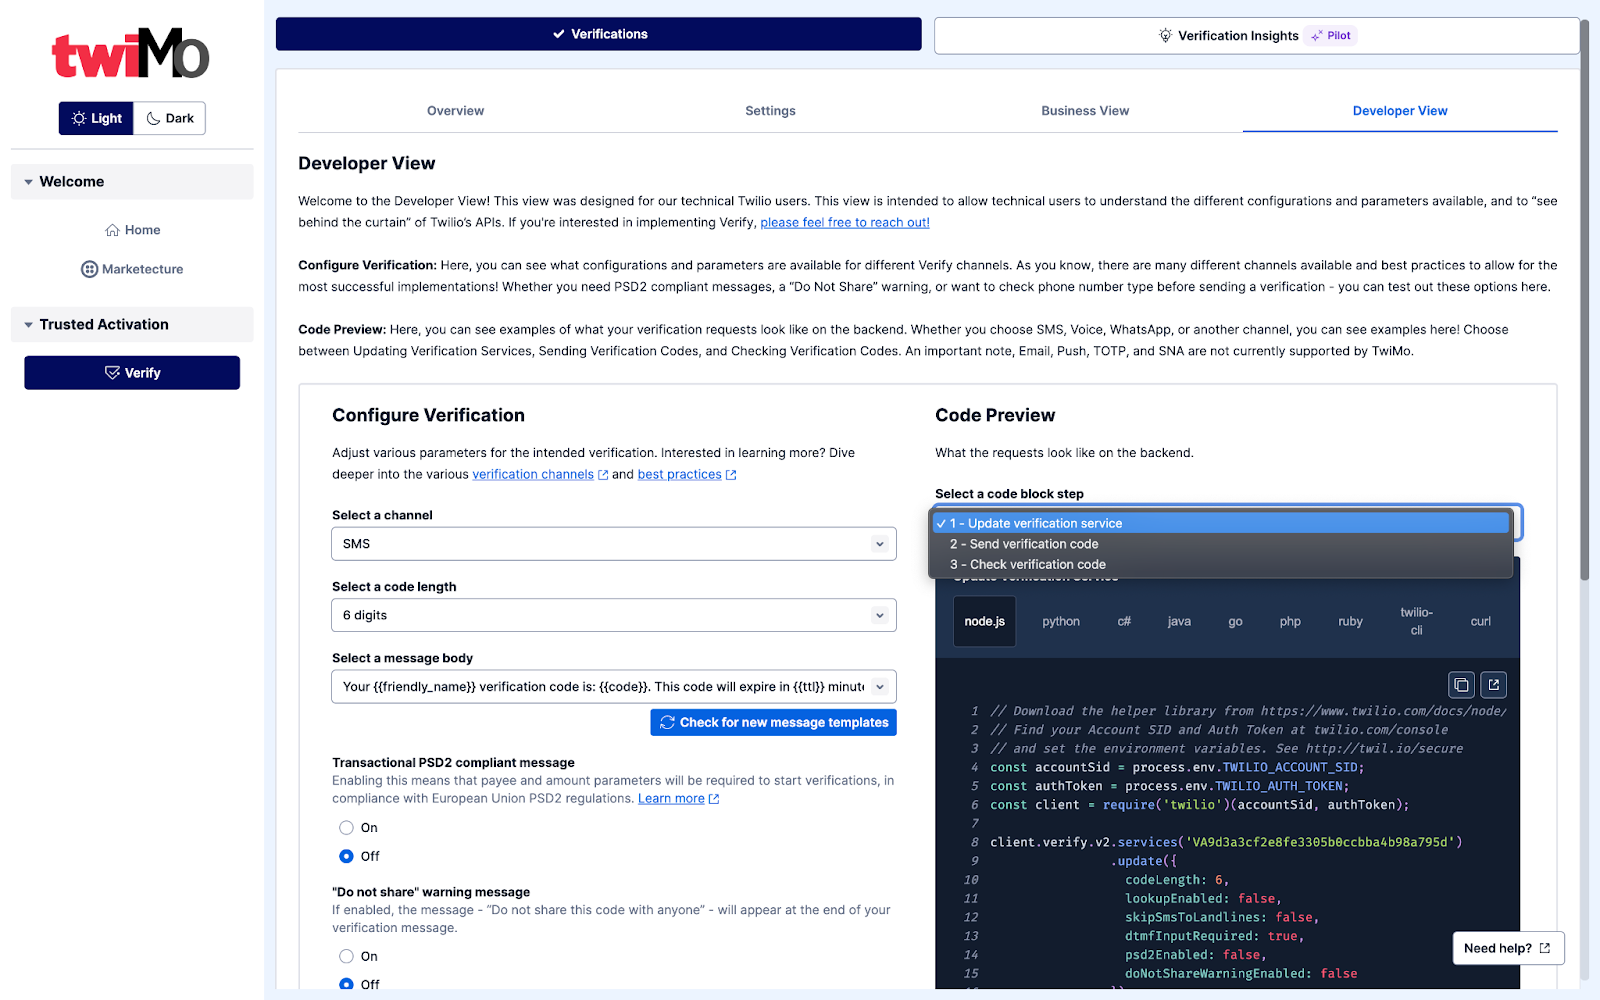
Task: Select the java code tab
Action: point(1179,622)
